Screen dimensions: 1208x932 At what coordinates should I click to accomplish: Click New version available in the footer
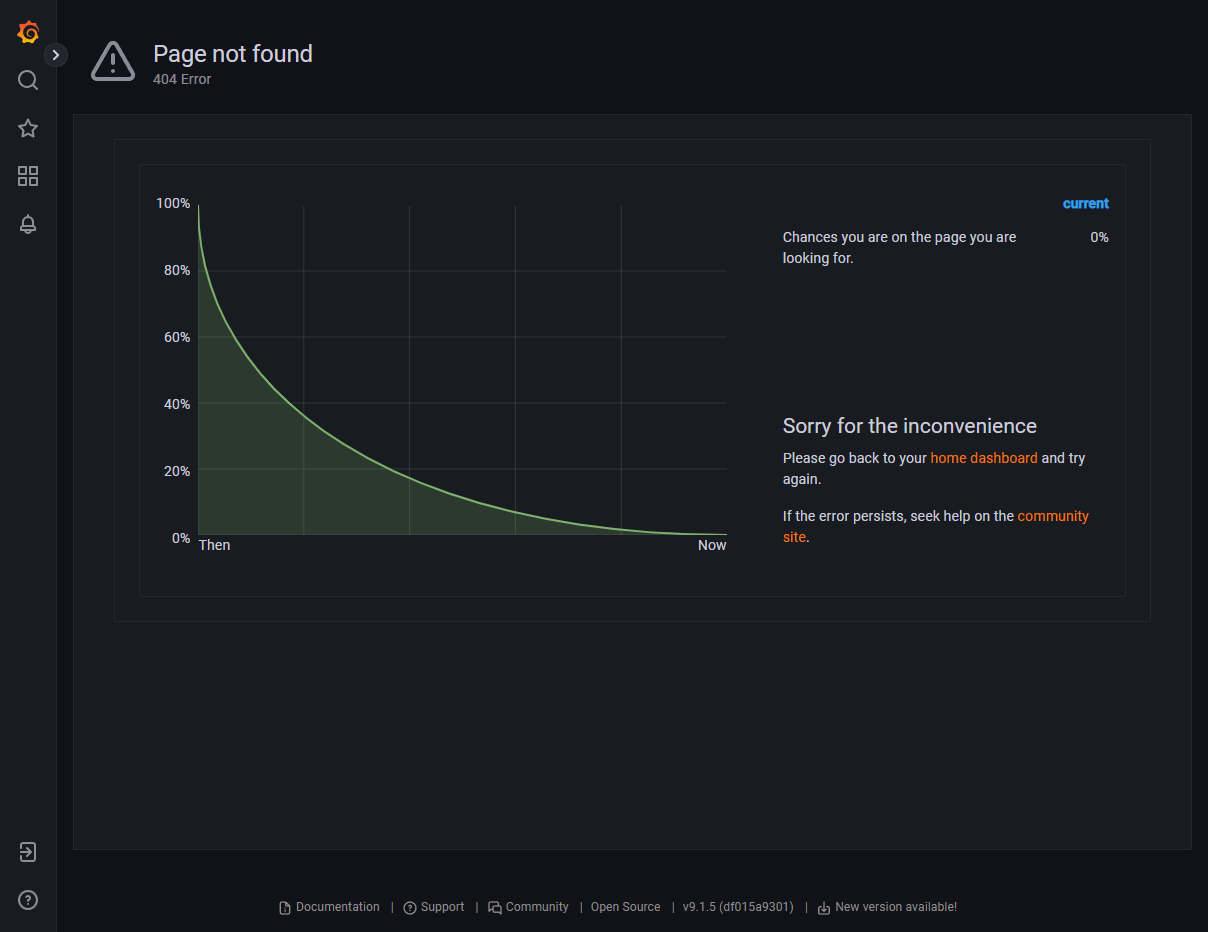(x=896, y=906)
